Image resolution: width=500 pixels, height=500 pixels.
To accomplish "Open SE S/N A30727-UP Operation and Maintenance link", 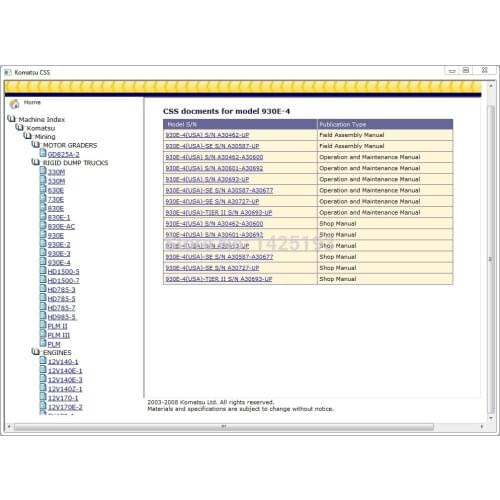I will 212,202.
